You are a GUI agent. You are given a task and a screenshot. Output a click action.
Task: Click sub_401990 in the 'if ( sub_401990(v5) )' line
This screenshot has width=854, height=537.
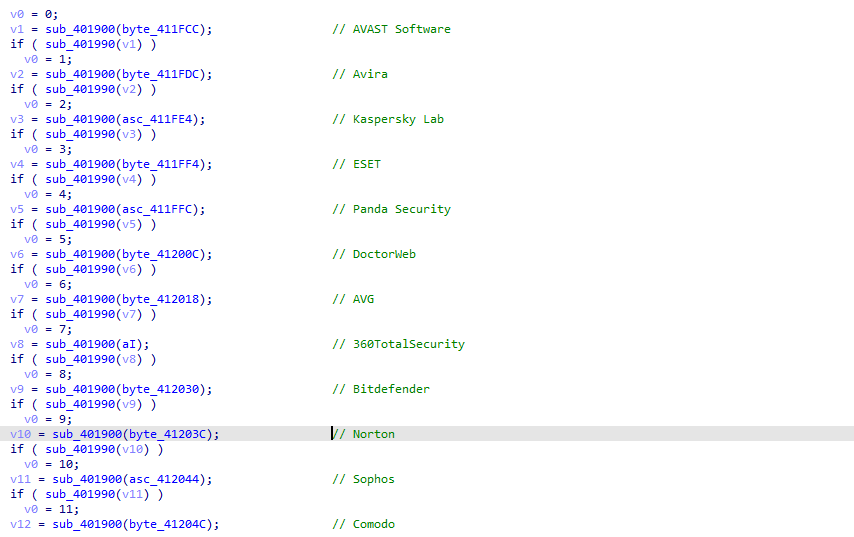(80, 224)
